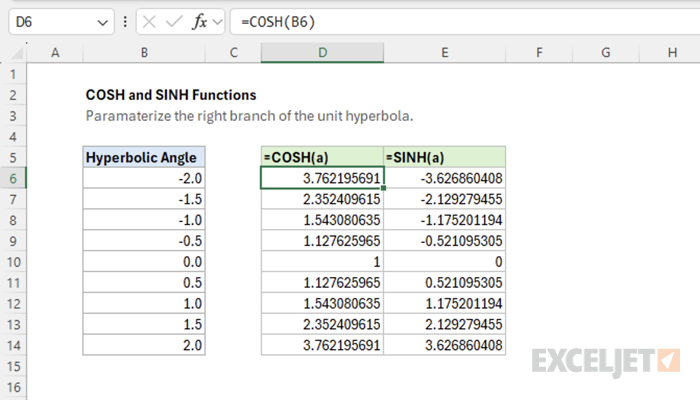Screen dimensions: 700x400
Task: Select row 2 header
Action: [x=13, y=95]
